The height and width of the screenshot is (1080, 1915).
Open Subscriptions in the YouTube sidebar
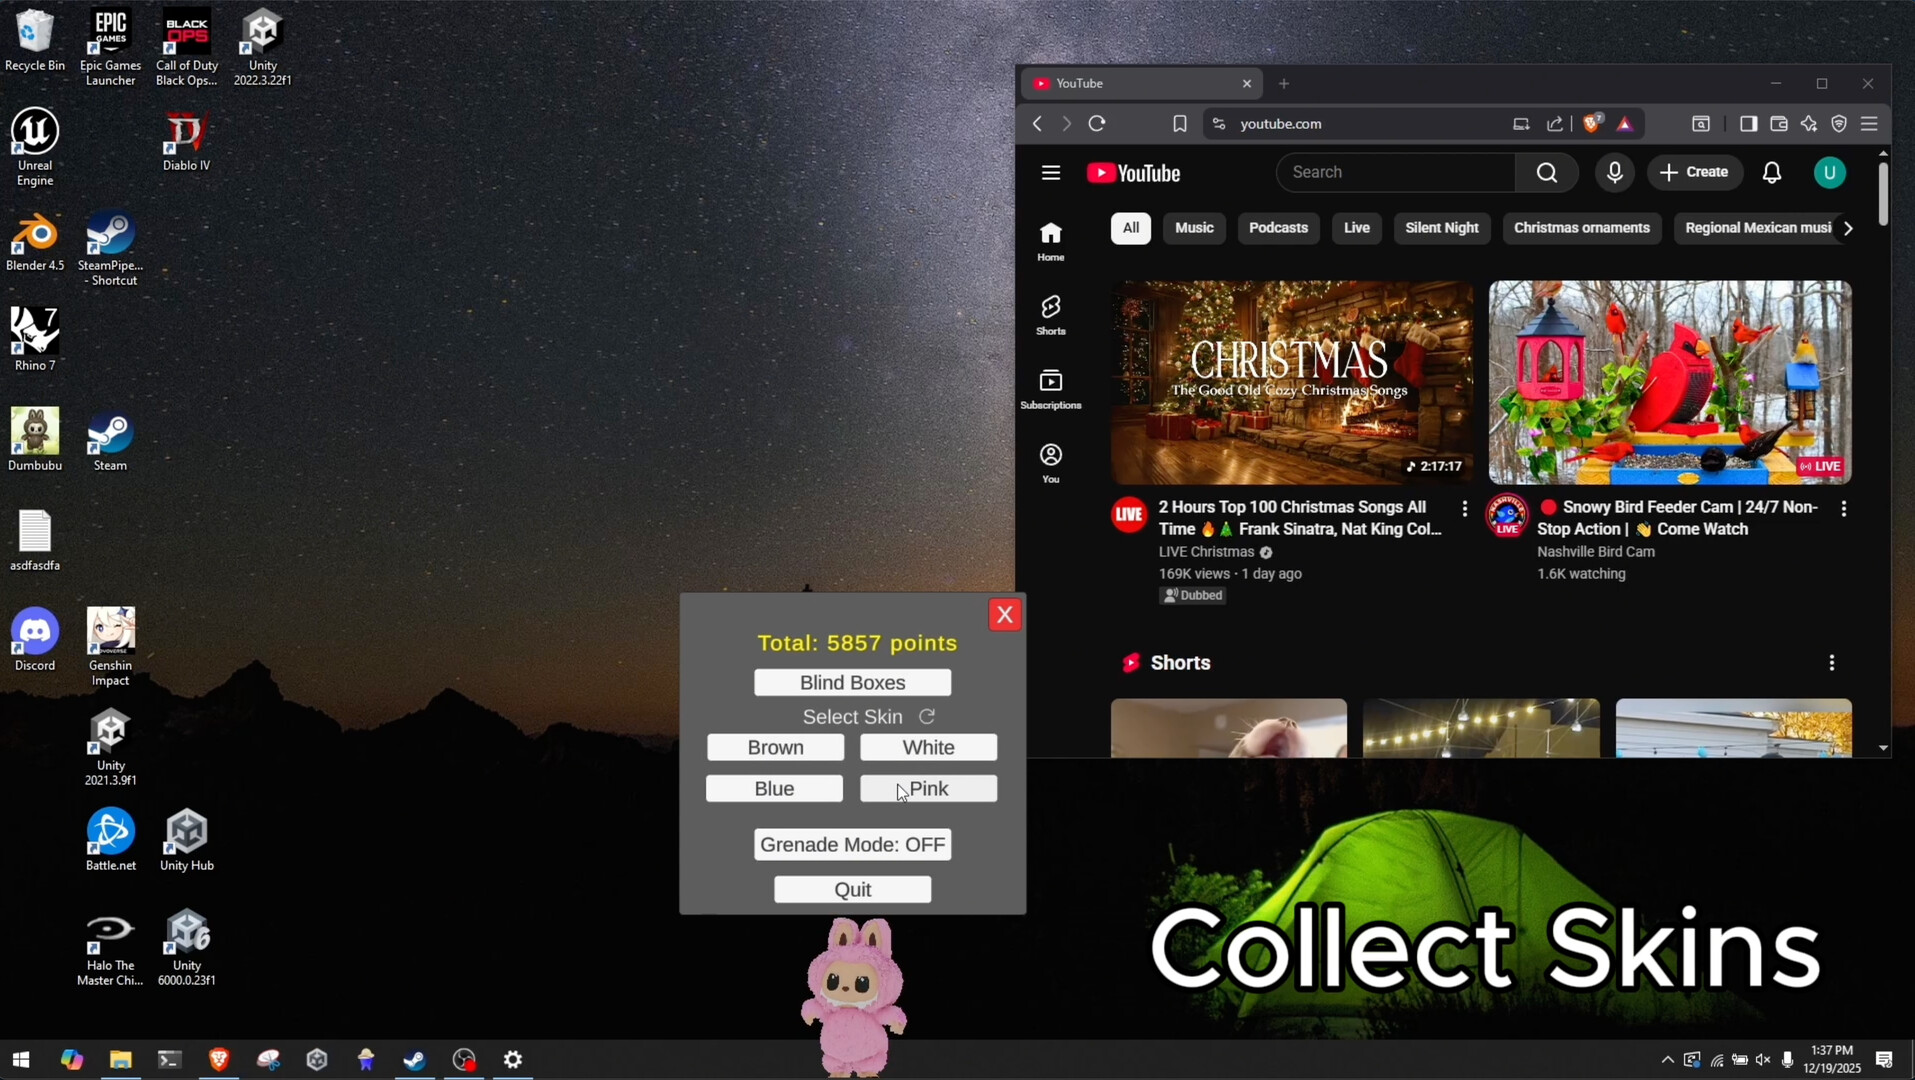(1050, 388)
